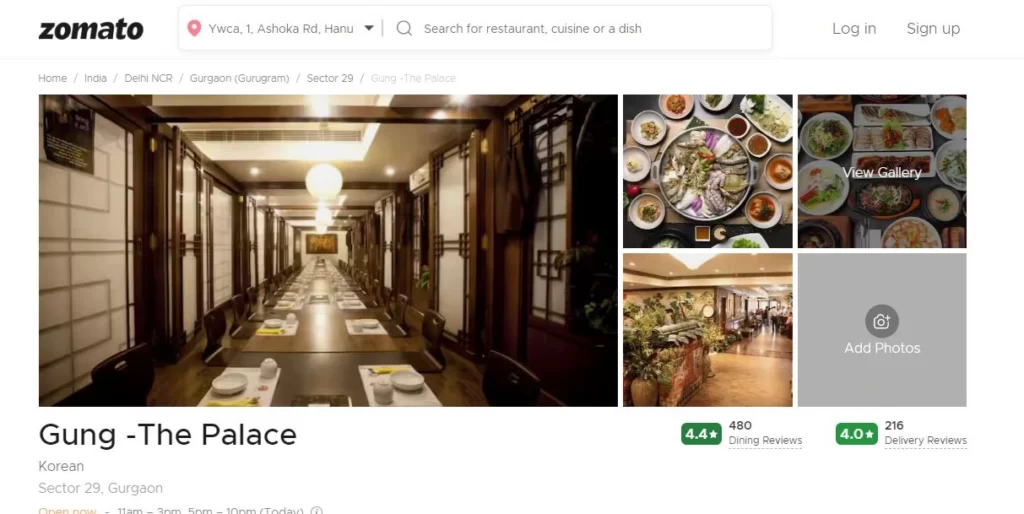Open the main dining hall photo
Screen dimensions: 1024x514
pyautogui.click(x=328, y=251)
